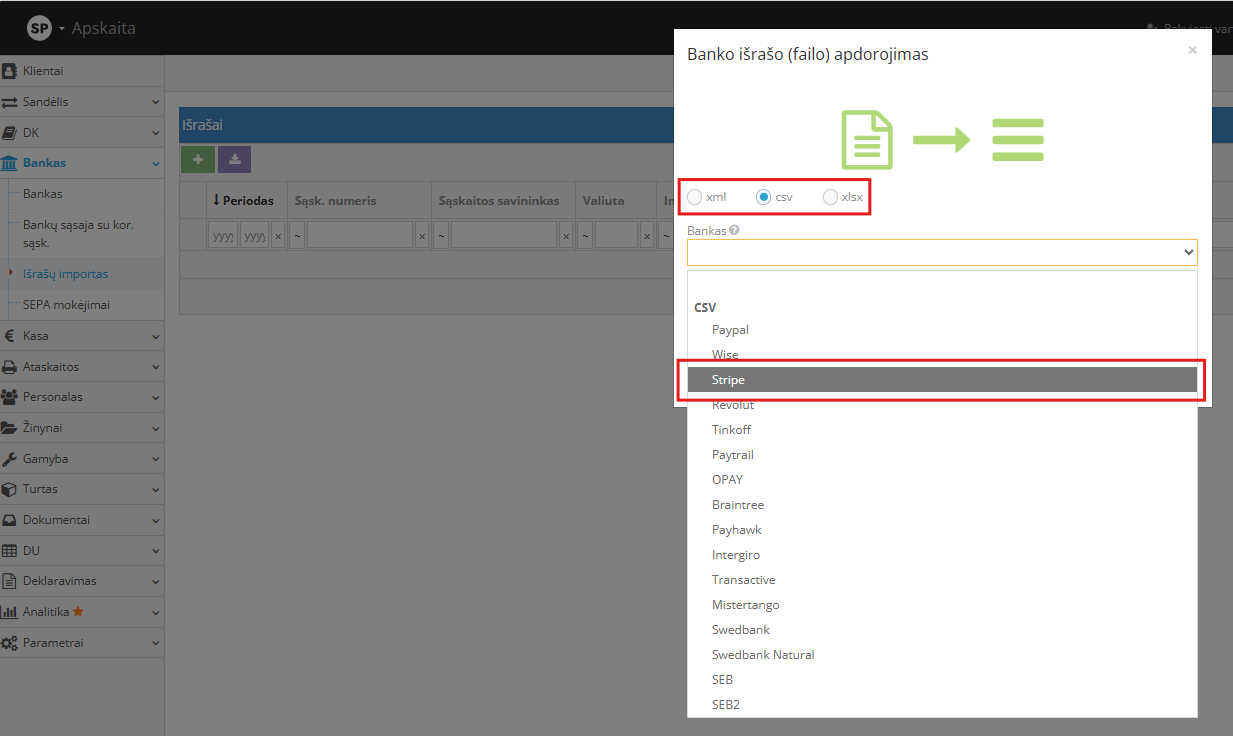Viewport: 1233px width, 736px height.
Task: Click the Sąskaitos savininkas filter field
Action: 507,234
